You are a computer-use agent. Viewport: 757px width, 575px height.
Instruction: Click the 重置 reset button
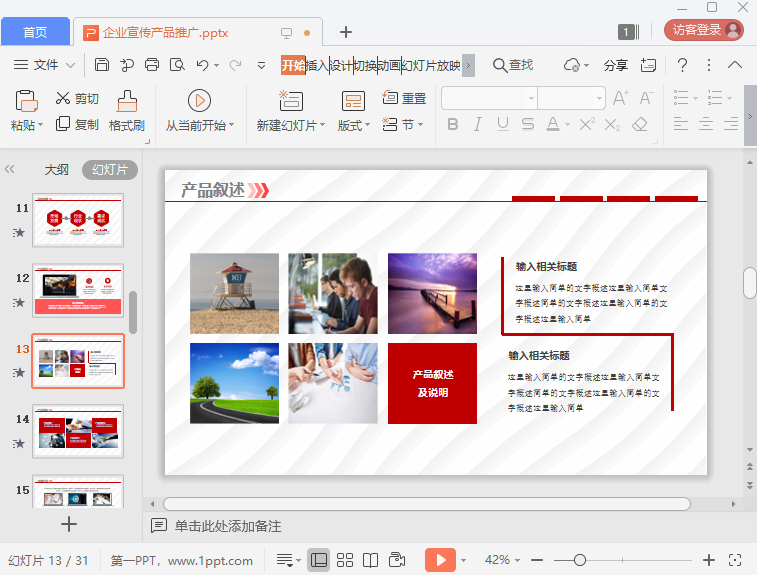point(404,98)
